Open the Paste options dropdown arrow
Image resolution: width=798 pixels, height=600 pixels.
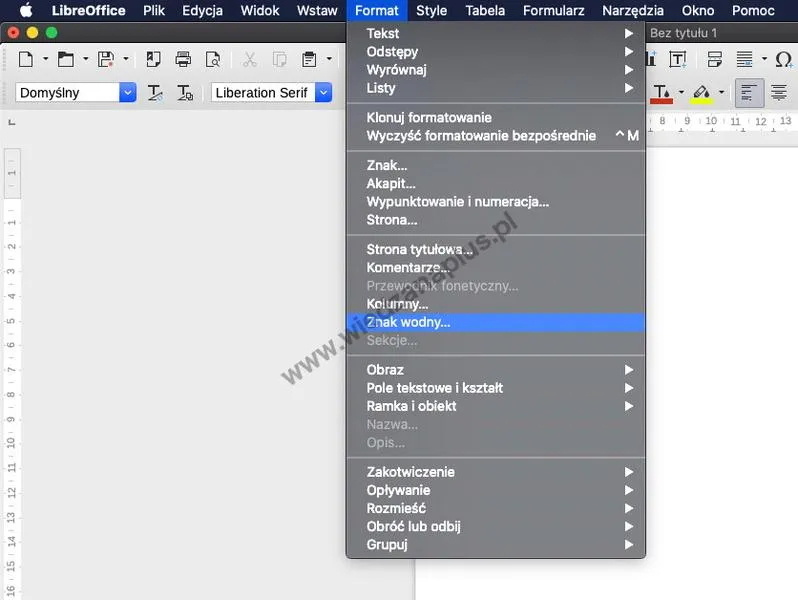(329, 59)
